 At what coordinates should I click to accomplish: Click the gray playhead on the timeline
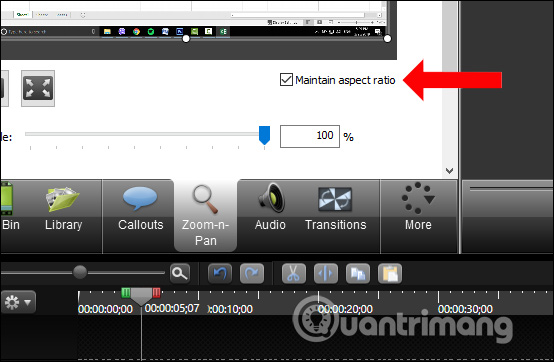pyautogui.click(x=141, y=296)
